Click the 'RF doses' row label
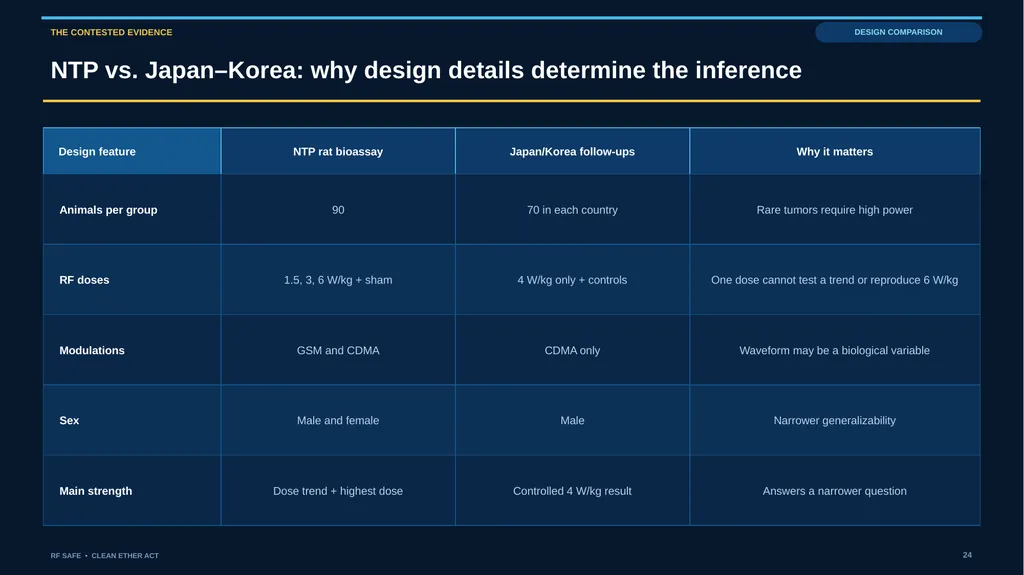Image resolution: width=1024 pixels, height=575 pixels. [132, 280]
